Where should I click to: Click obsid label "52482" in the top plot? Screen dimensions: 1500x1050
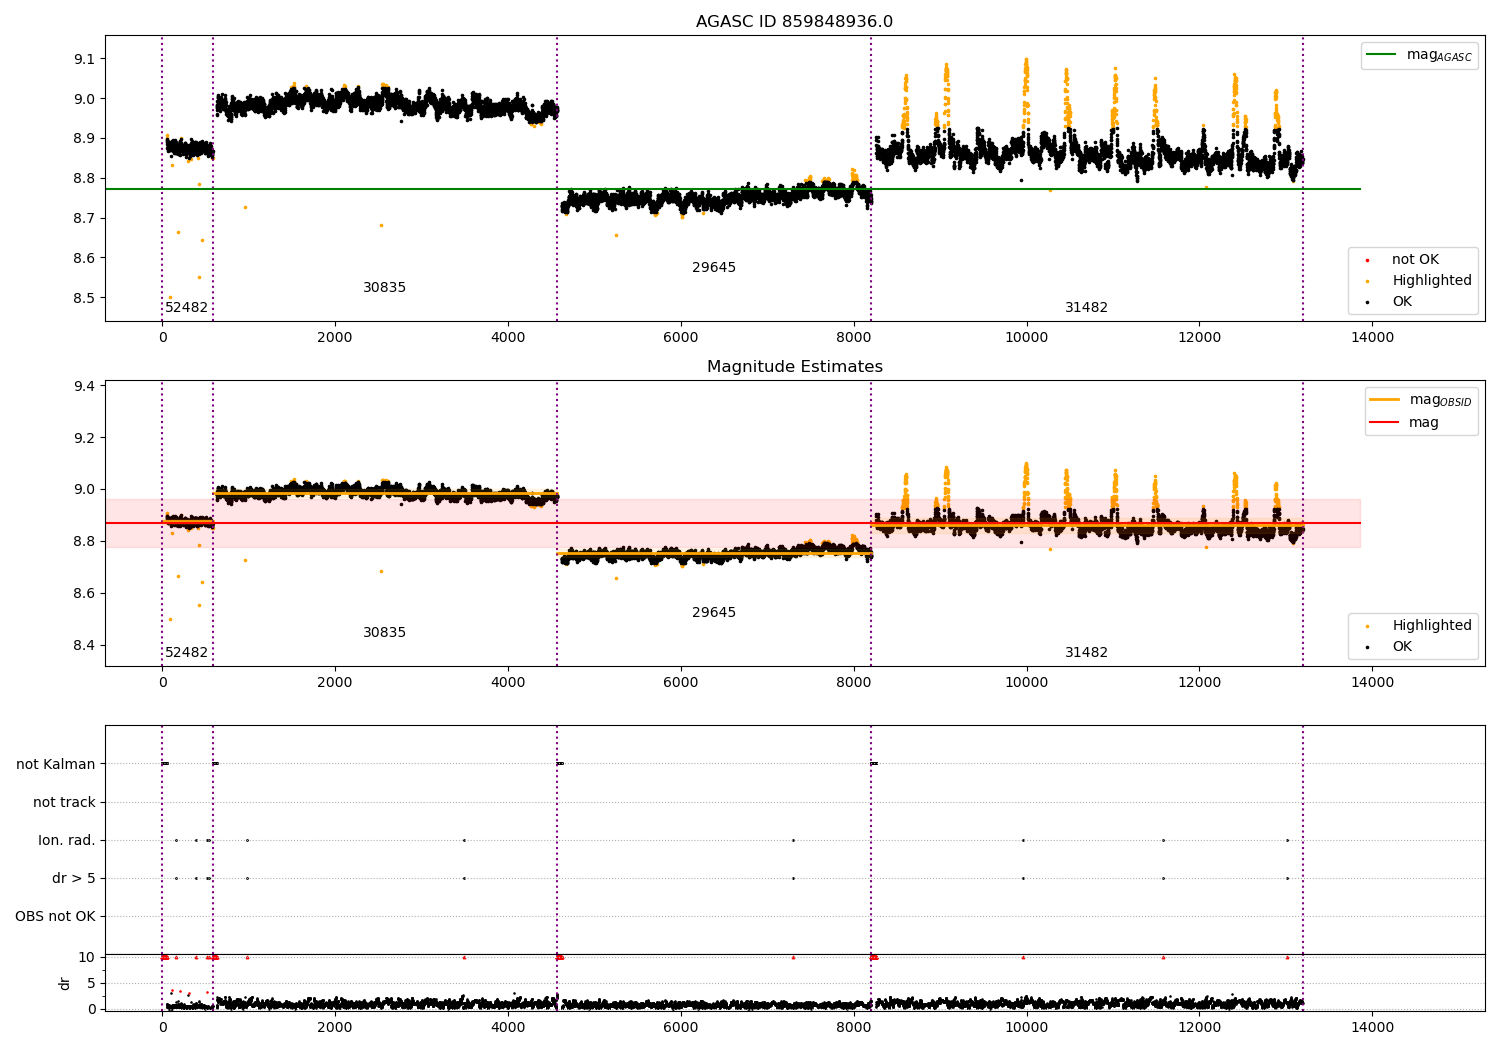[187, 307]
